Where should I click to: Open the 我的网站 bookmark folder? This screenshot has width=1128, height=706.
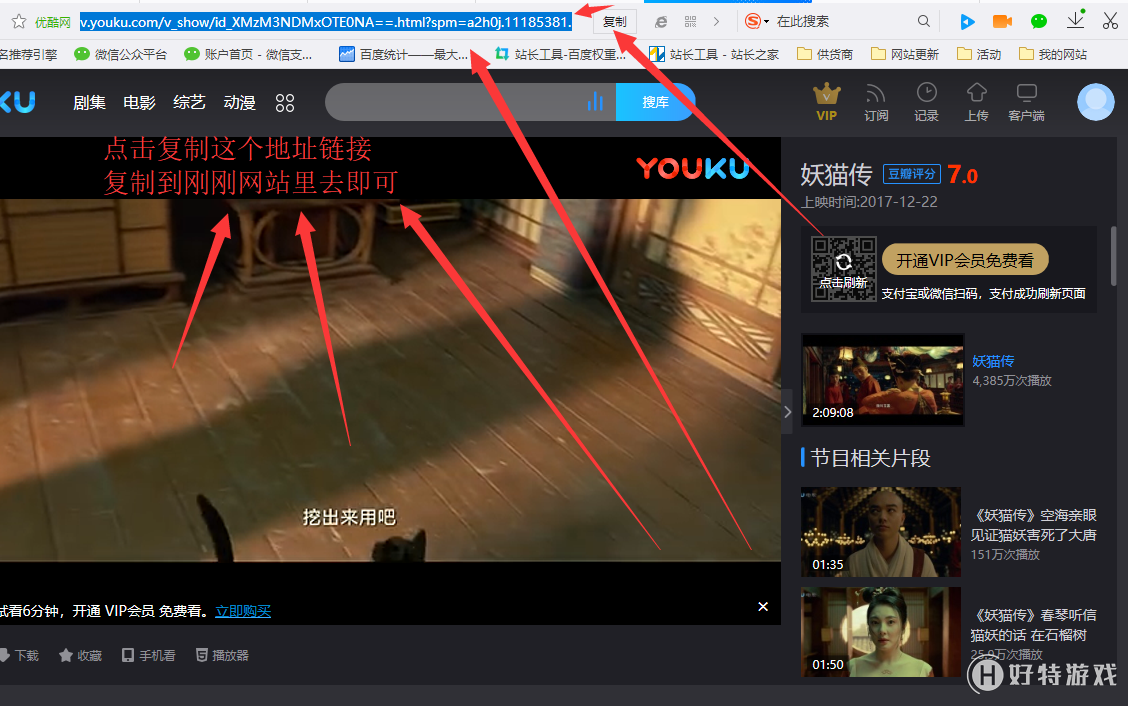[1053, 54]
